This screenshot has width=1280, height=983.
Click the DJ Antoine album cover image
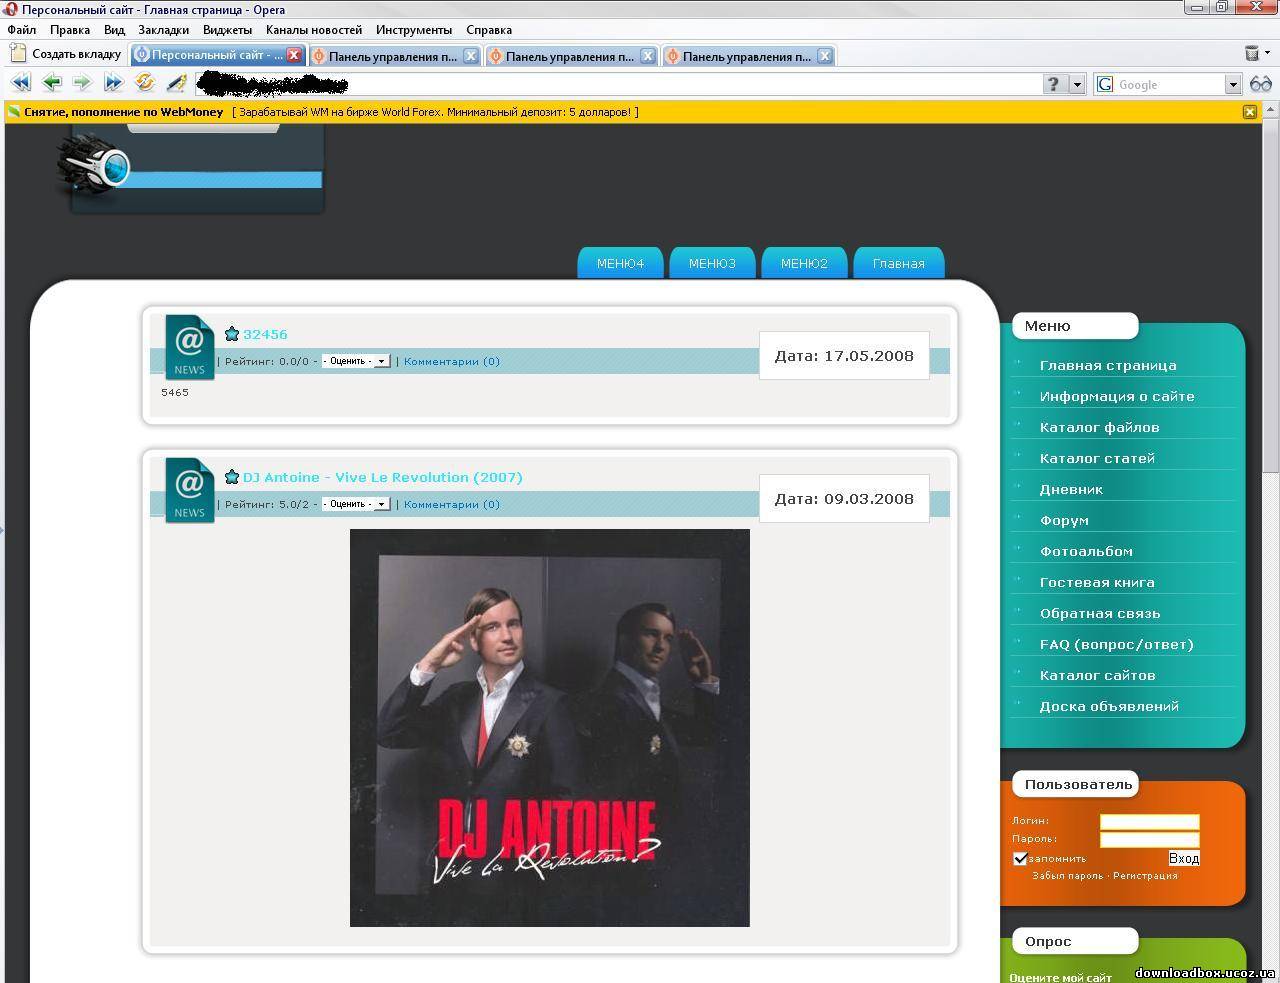coord(549,728)
